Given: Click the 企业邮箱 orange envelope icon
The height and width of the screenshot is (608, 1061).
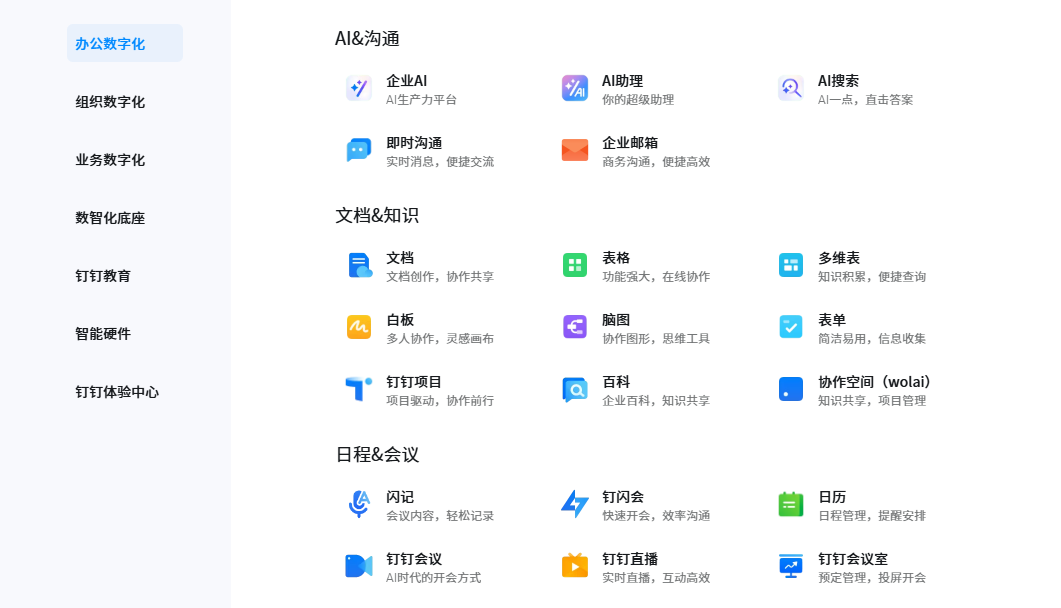Looking at the screenshot, I should tap(574, 151).
